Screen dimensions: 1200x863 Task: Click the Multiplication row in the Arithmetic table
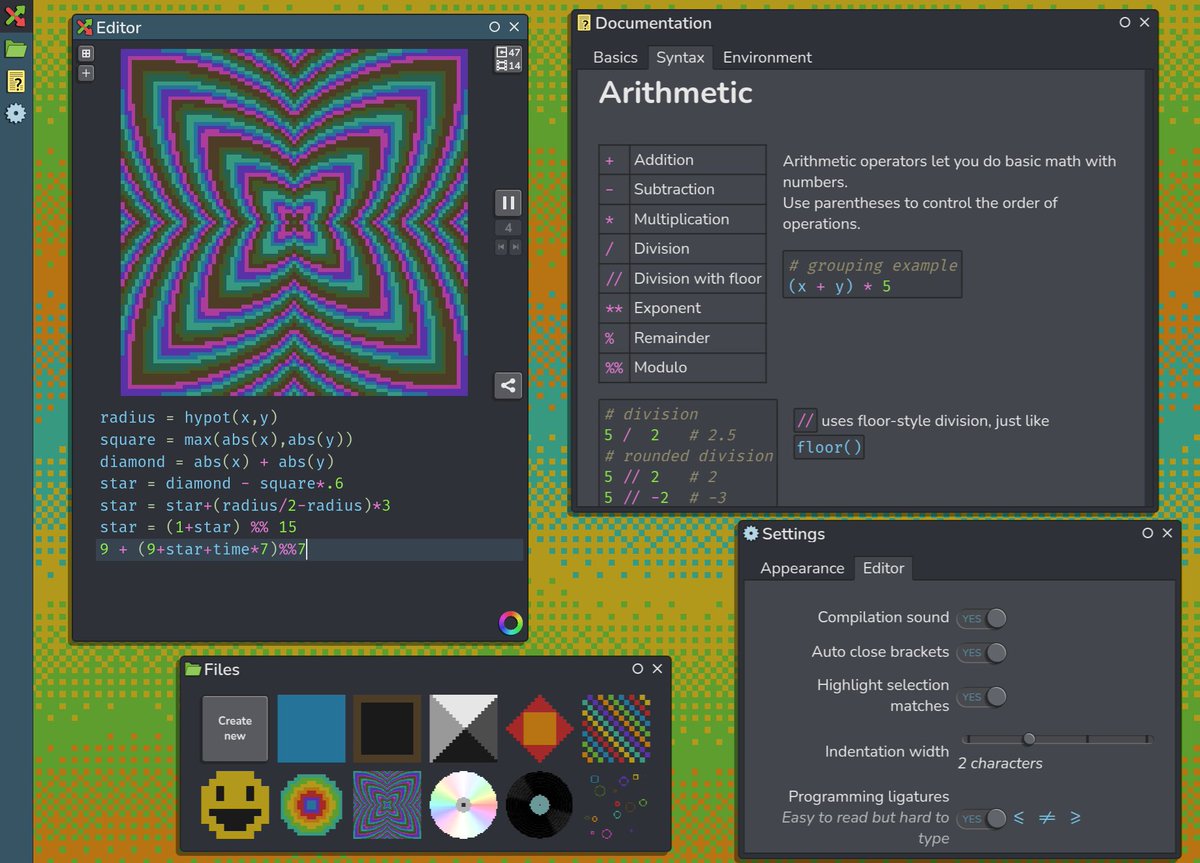click(682, 219)
